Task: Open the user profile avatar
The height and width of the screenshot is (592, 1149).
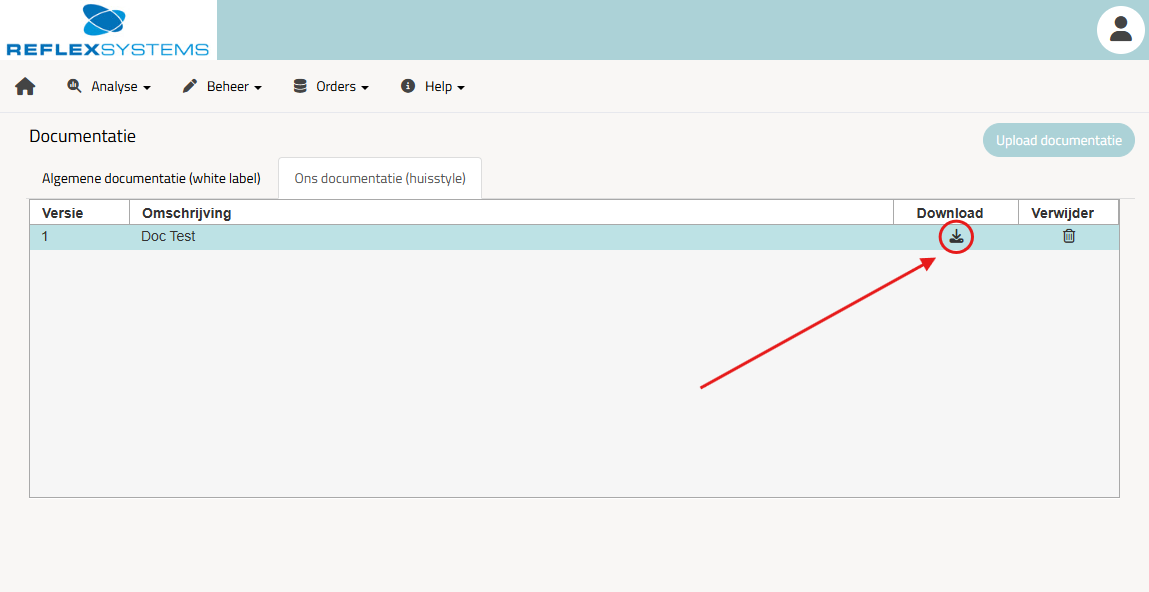Action: [1120, 29]
